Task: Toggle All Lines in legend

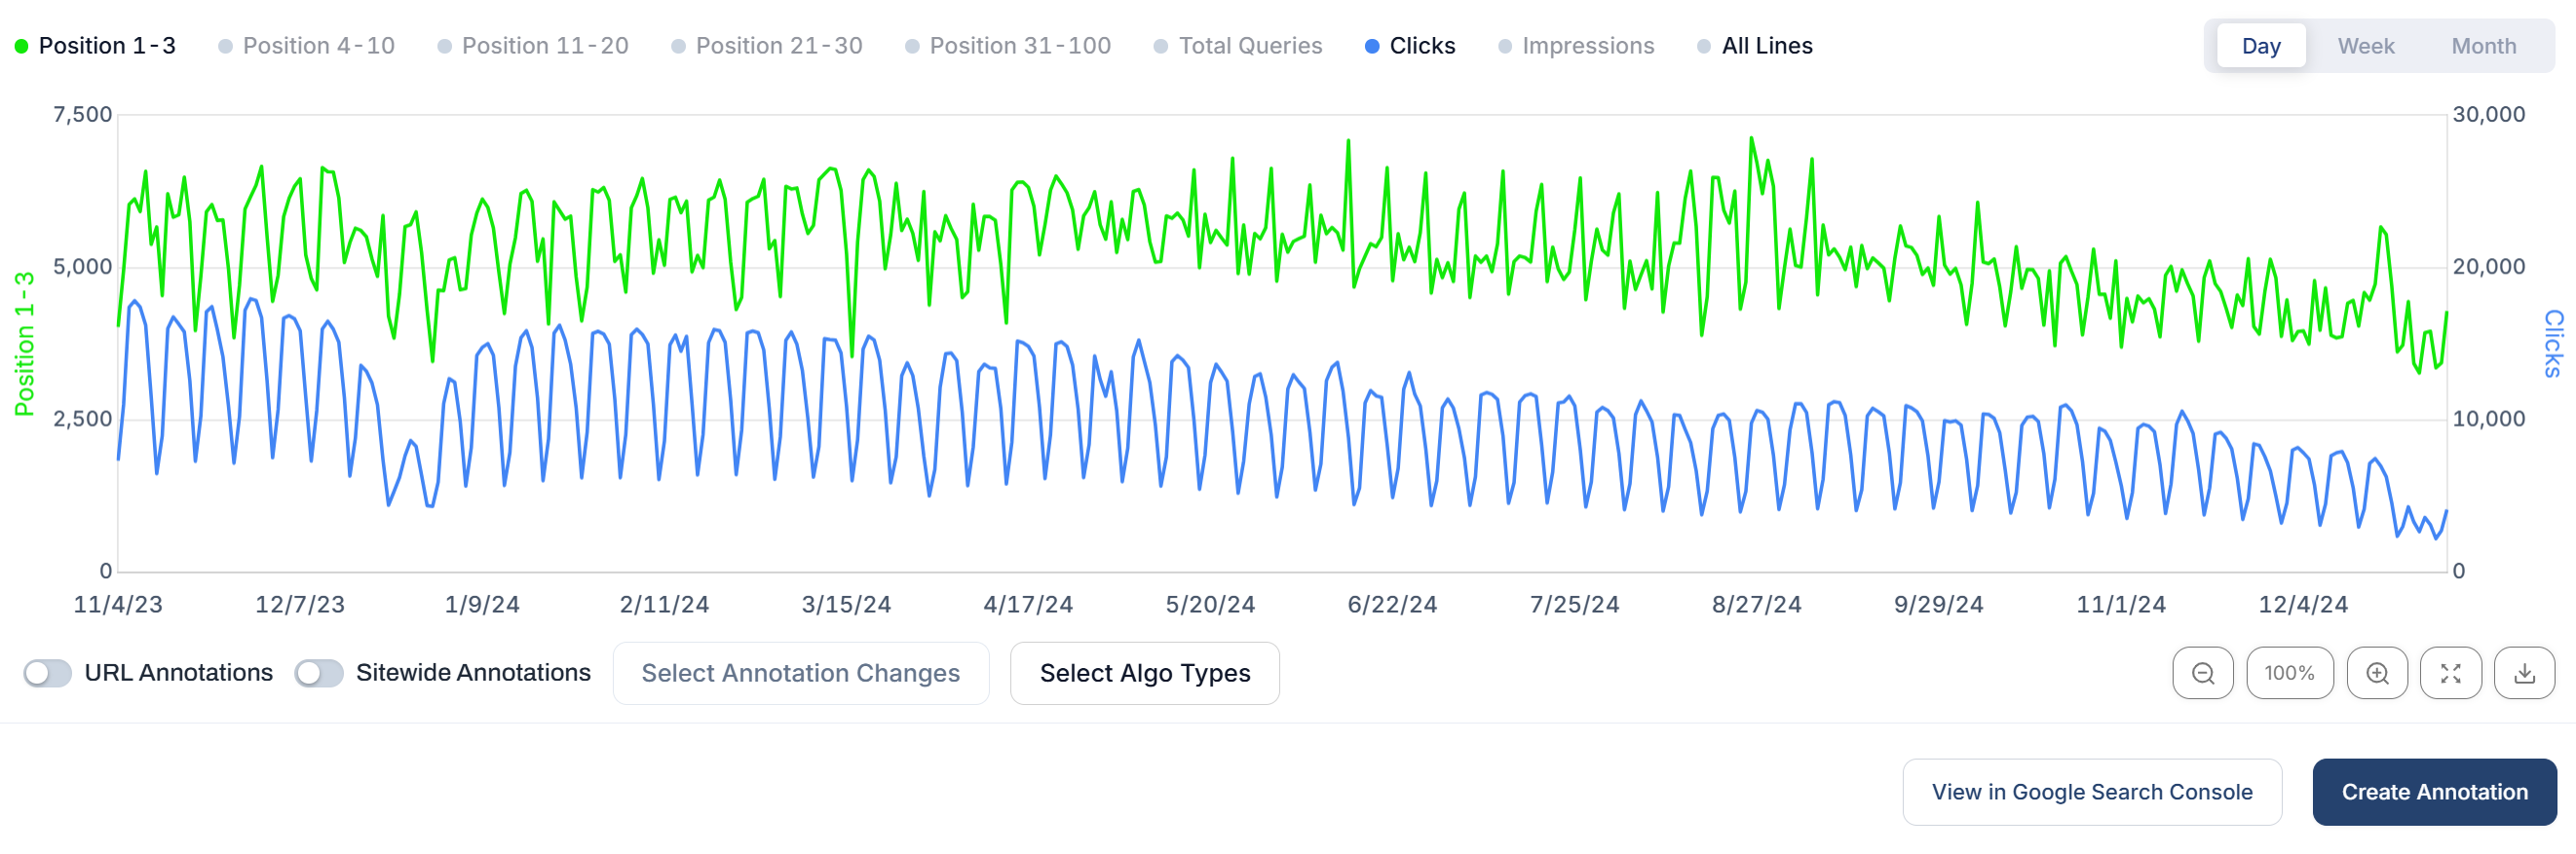Action: coord(1755,46)
